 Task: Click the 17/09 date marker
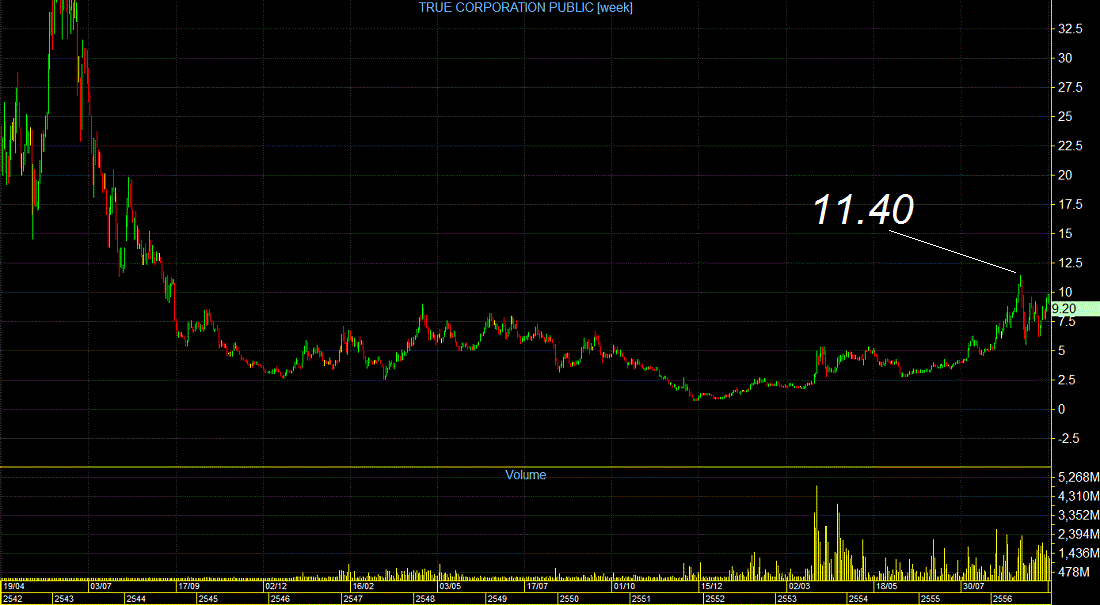pyautogui.click(x=189, y=586)
